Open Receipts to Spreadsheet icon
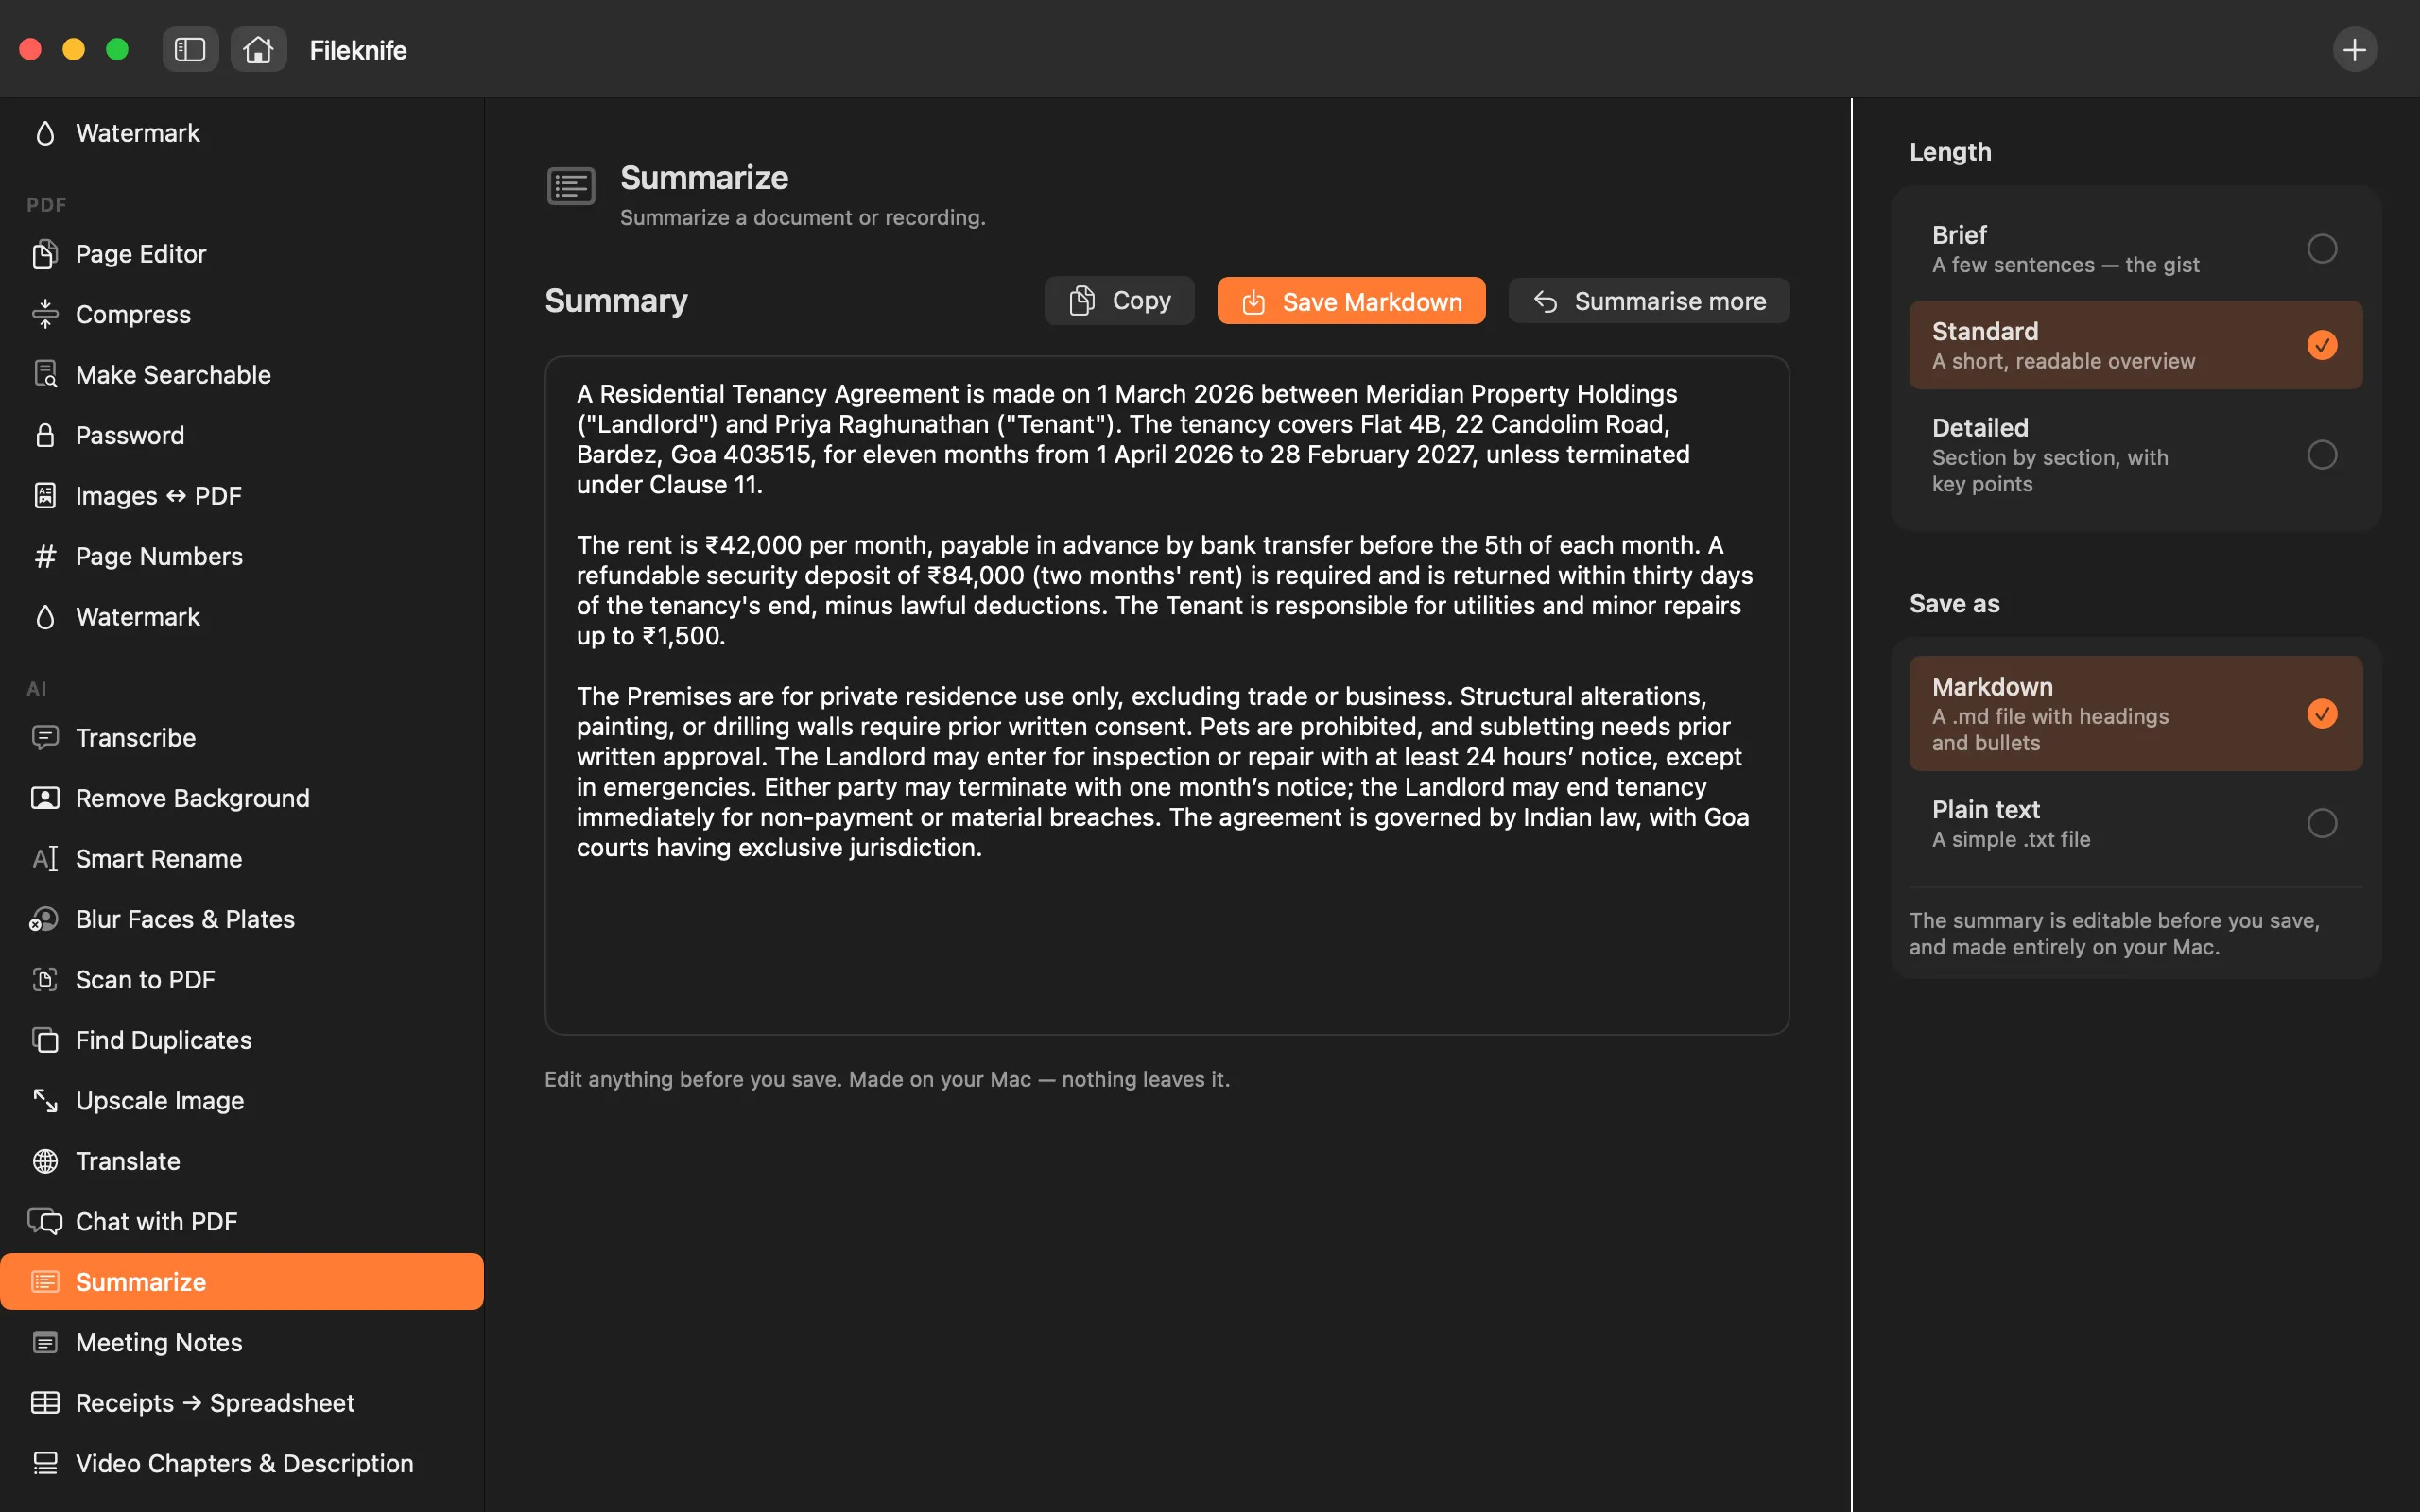2420x1512 pixels. pos(45,1403)
